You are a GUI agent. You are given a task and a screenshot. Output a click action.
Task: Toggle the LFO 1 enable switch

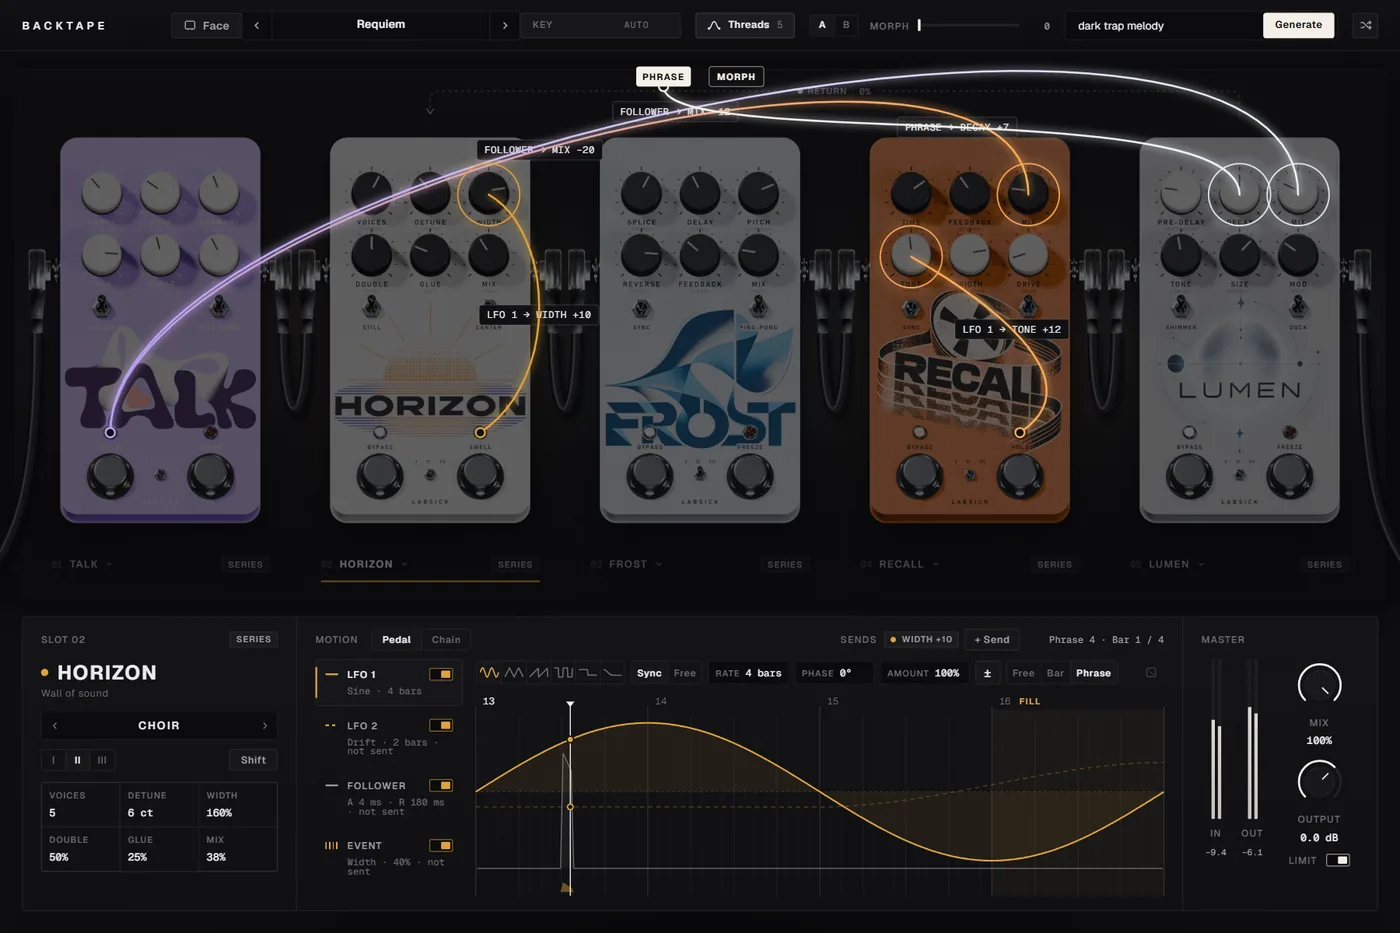[441, 674]
